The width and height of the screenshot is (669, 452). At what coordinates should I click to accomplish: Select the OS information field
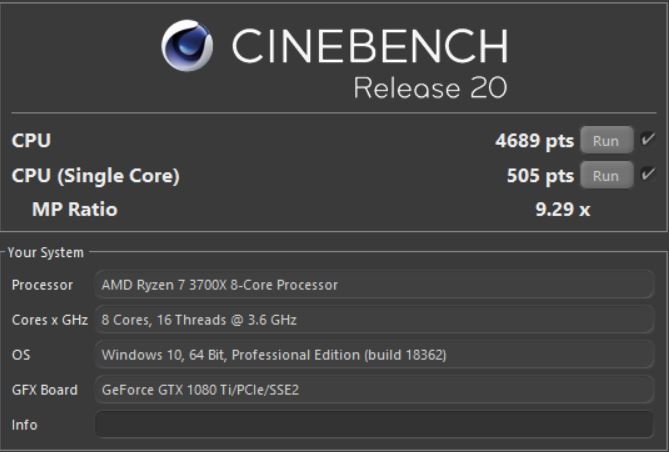(374, 354)
